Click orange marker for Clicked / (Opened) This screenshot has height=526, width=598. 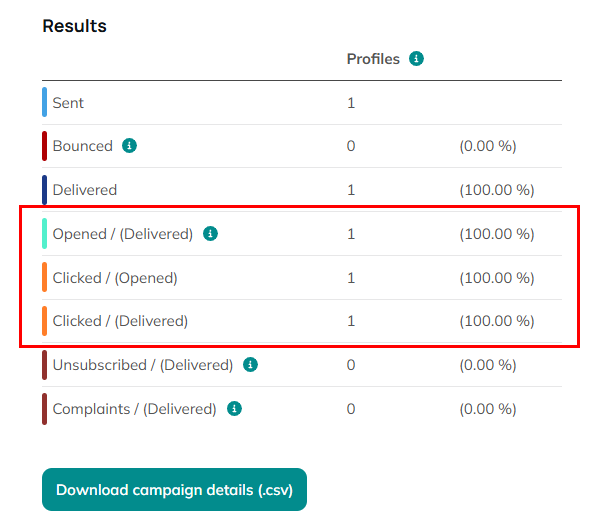[44, 277]
